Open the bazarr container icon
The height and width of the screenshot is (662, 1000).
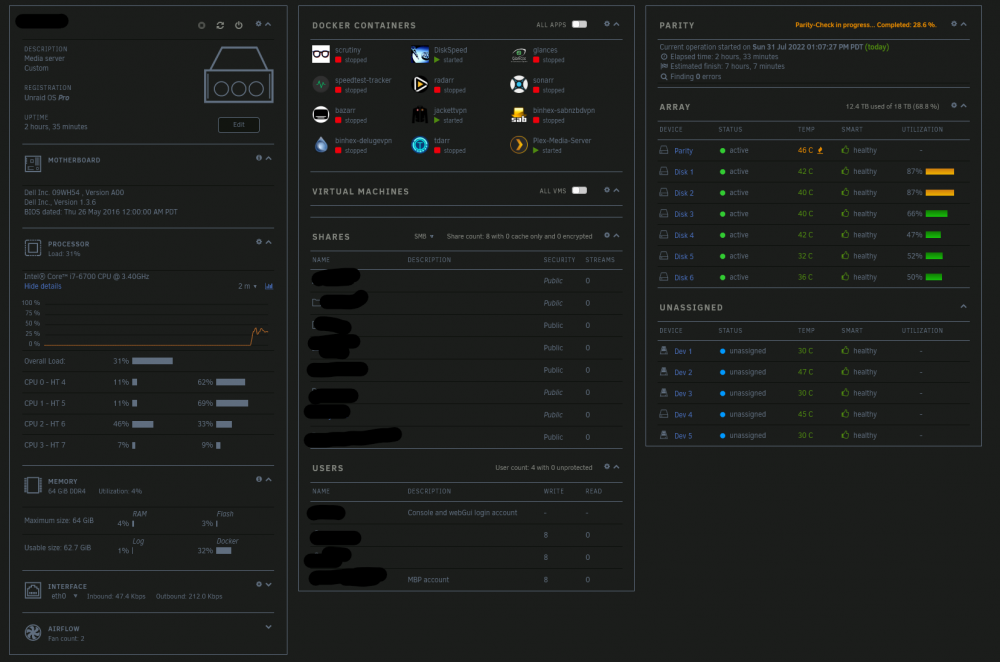click(321, 115)
